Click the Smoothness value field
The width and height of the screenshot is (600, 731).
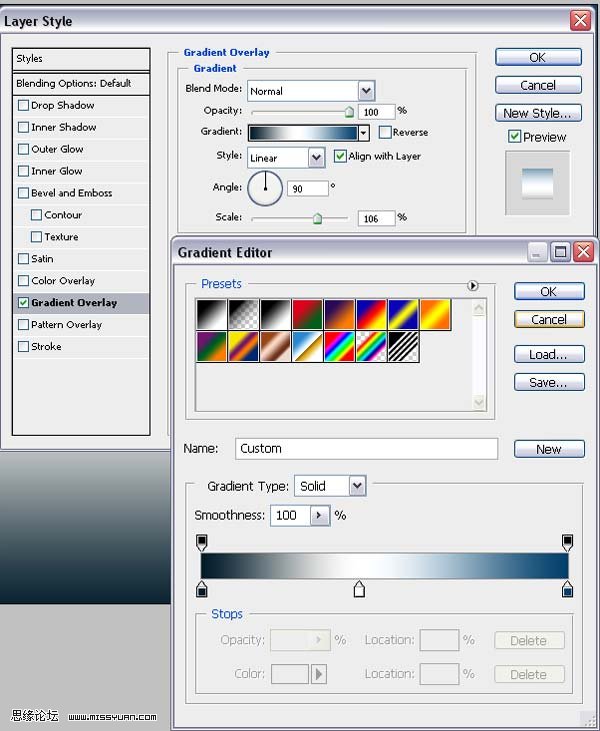[x=290, y=516]
